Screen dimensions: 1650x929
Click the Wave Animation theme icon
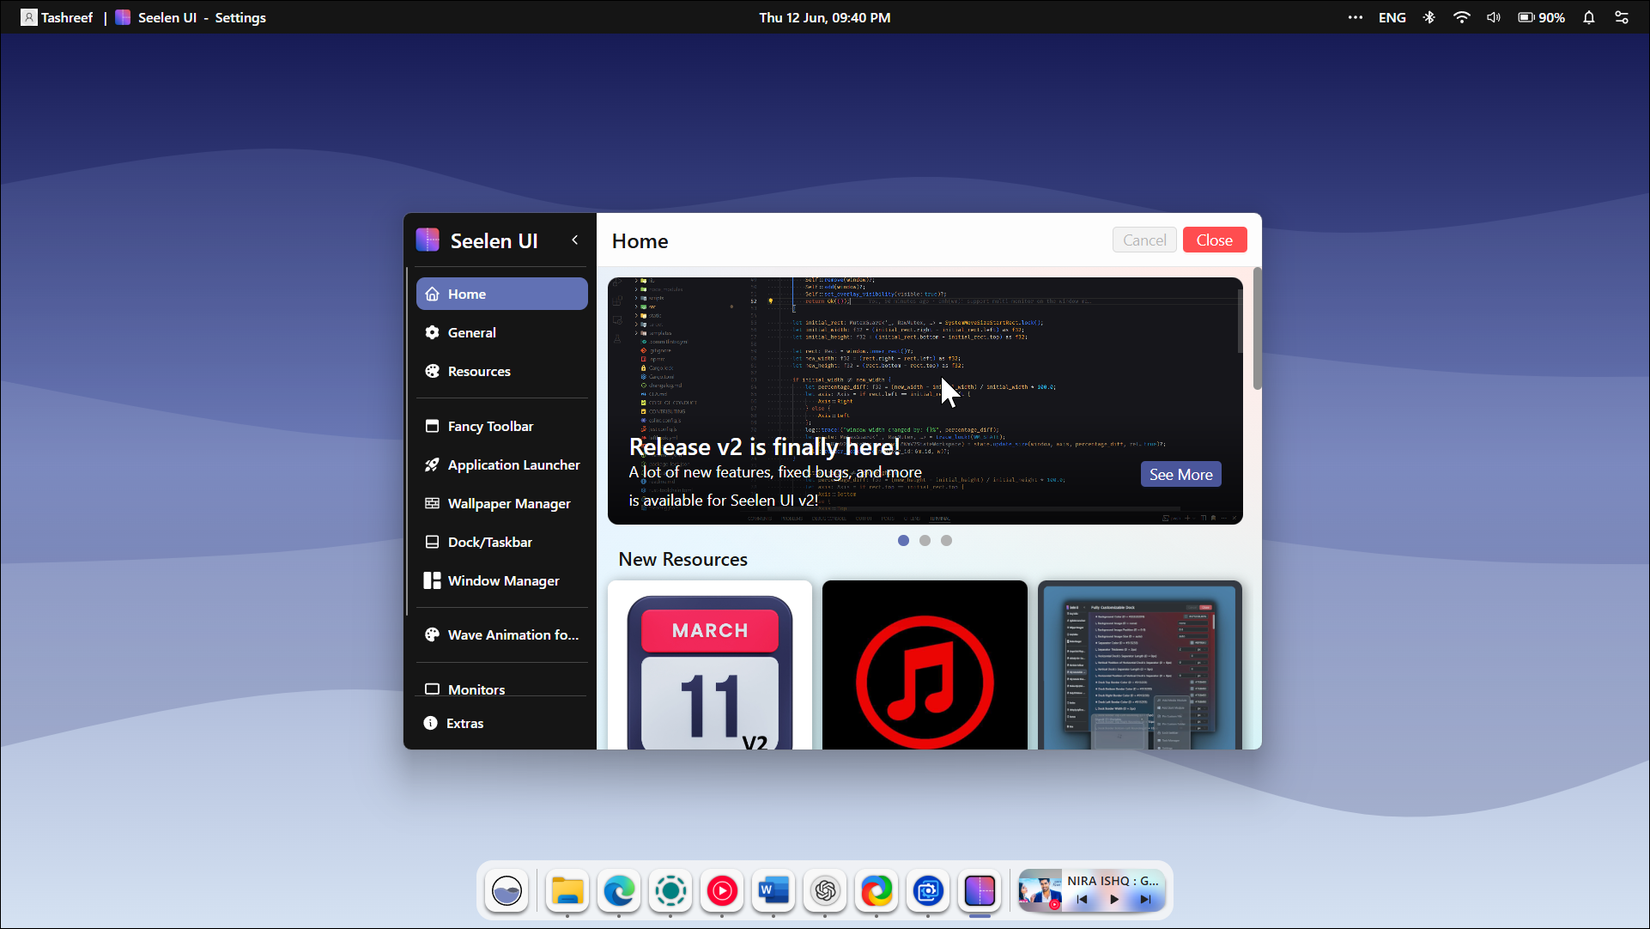[x=433, y=634]
